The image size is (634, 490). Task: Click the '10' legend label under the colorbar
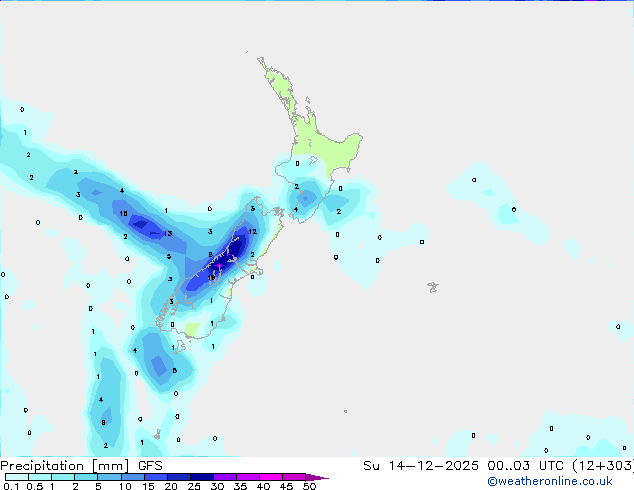pos(125,486)
